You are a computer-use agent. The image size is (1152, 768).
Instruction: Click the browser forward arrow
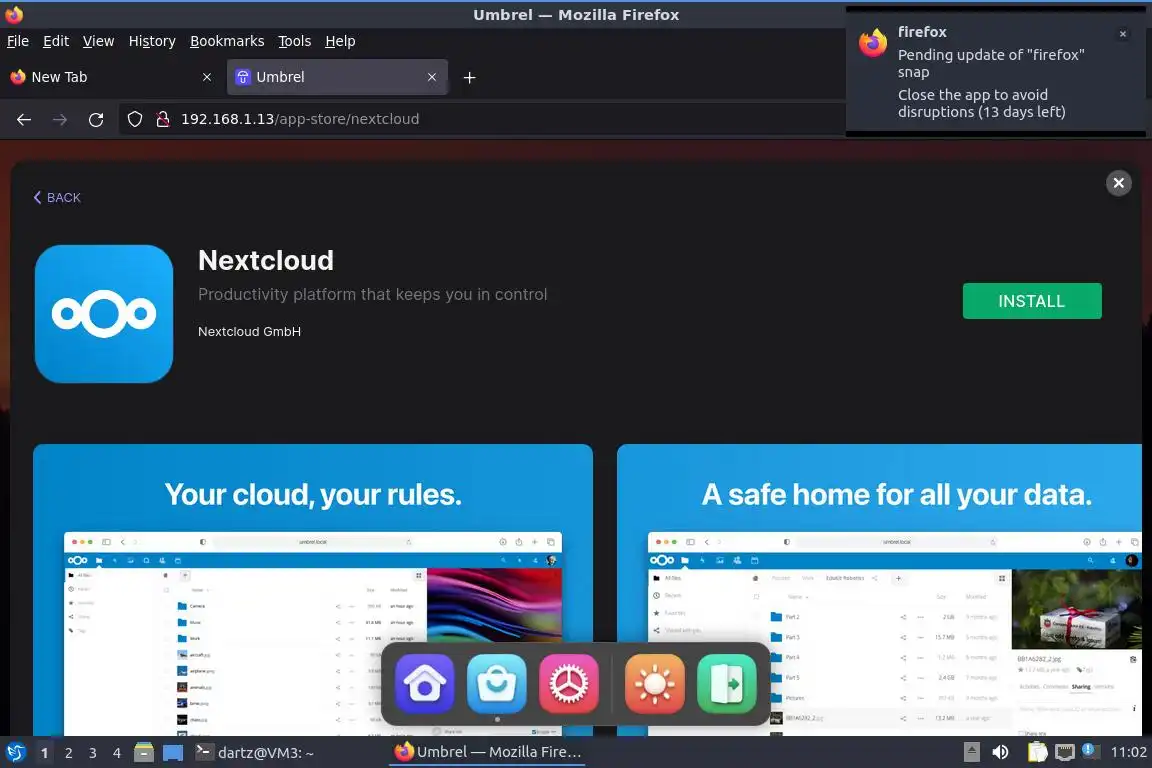point(60,119)
